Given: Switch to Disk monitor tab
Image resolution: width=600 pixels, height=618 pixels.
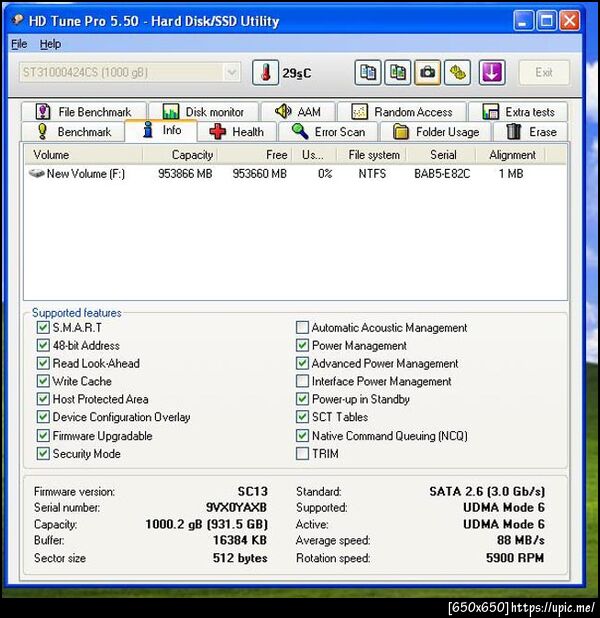Looking at the screenshot, I should (x=204, y=112).
